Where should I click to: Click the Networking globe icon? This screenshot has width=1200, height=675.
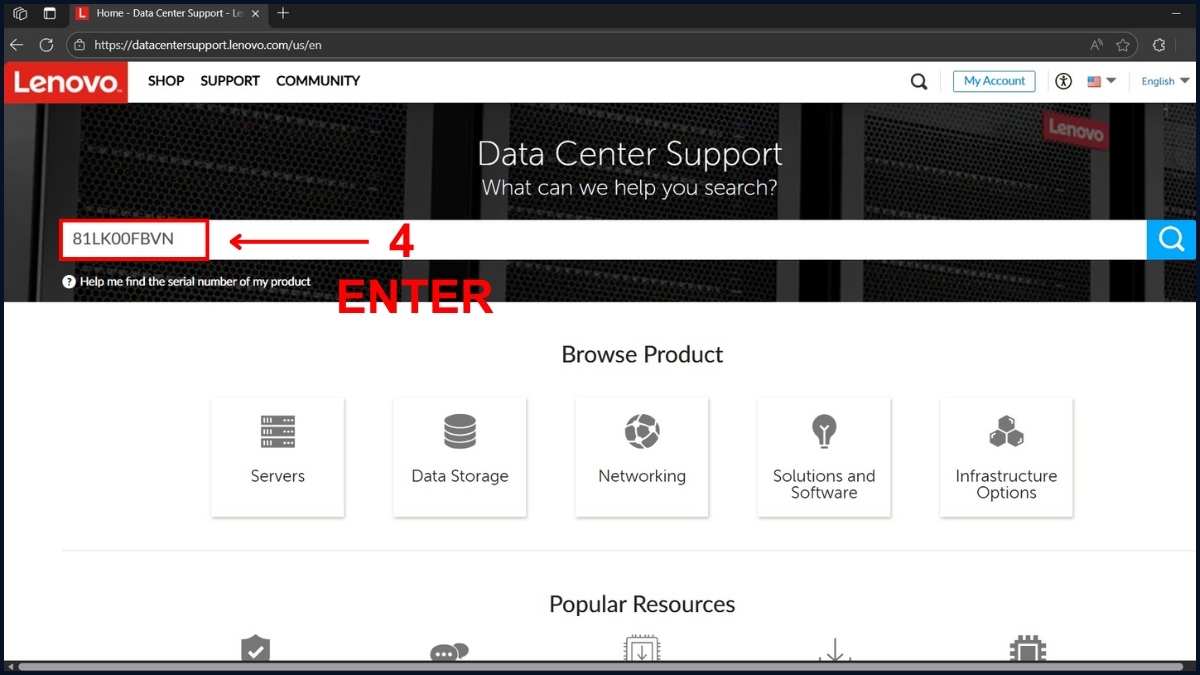pos(642,431)
